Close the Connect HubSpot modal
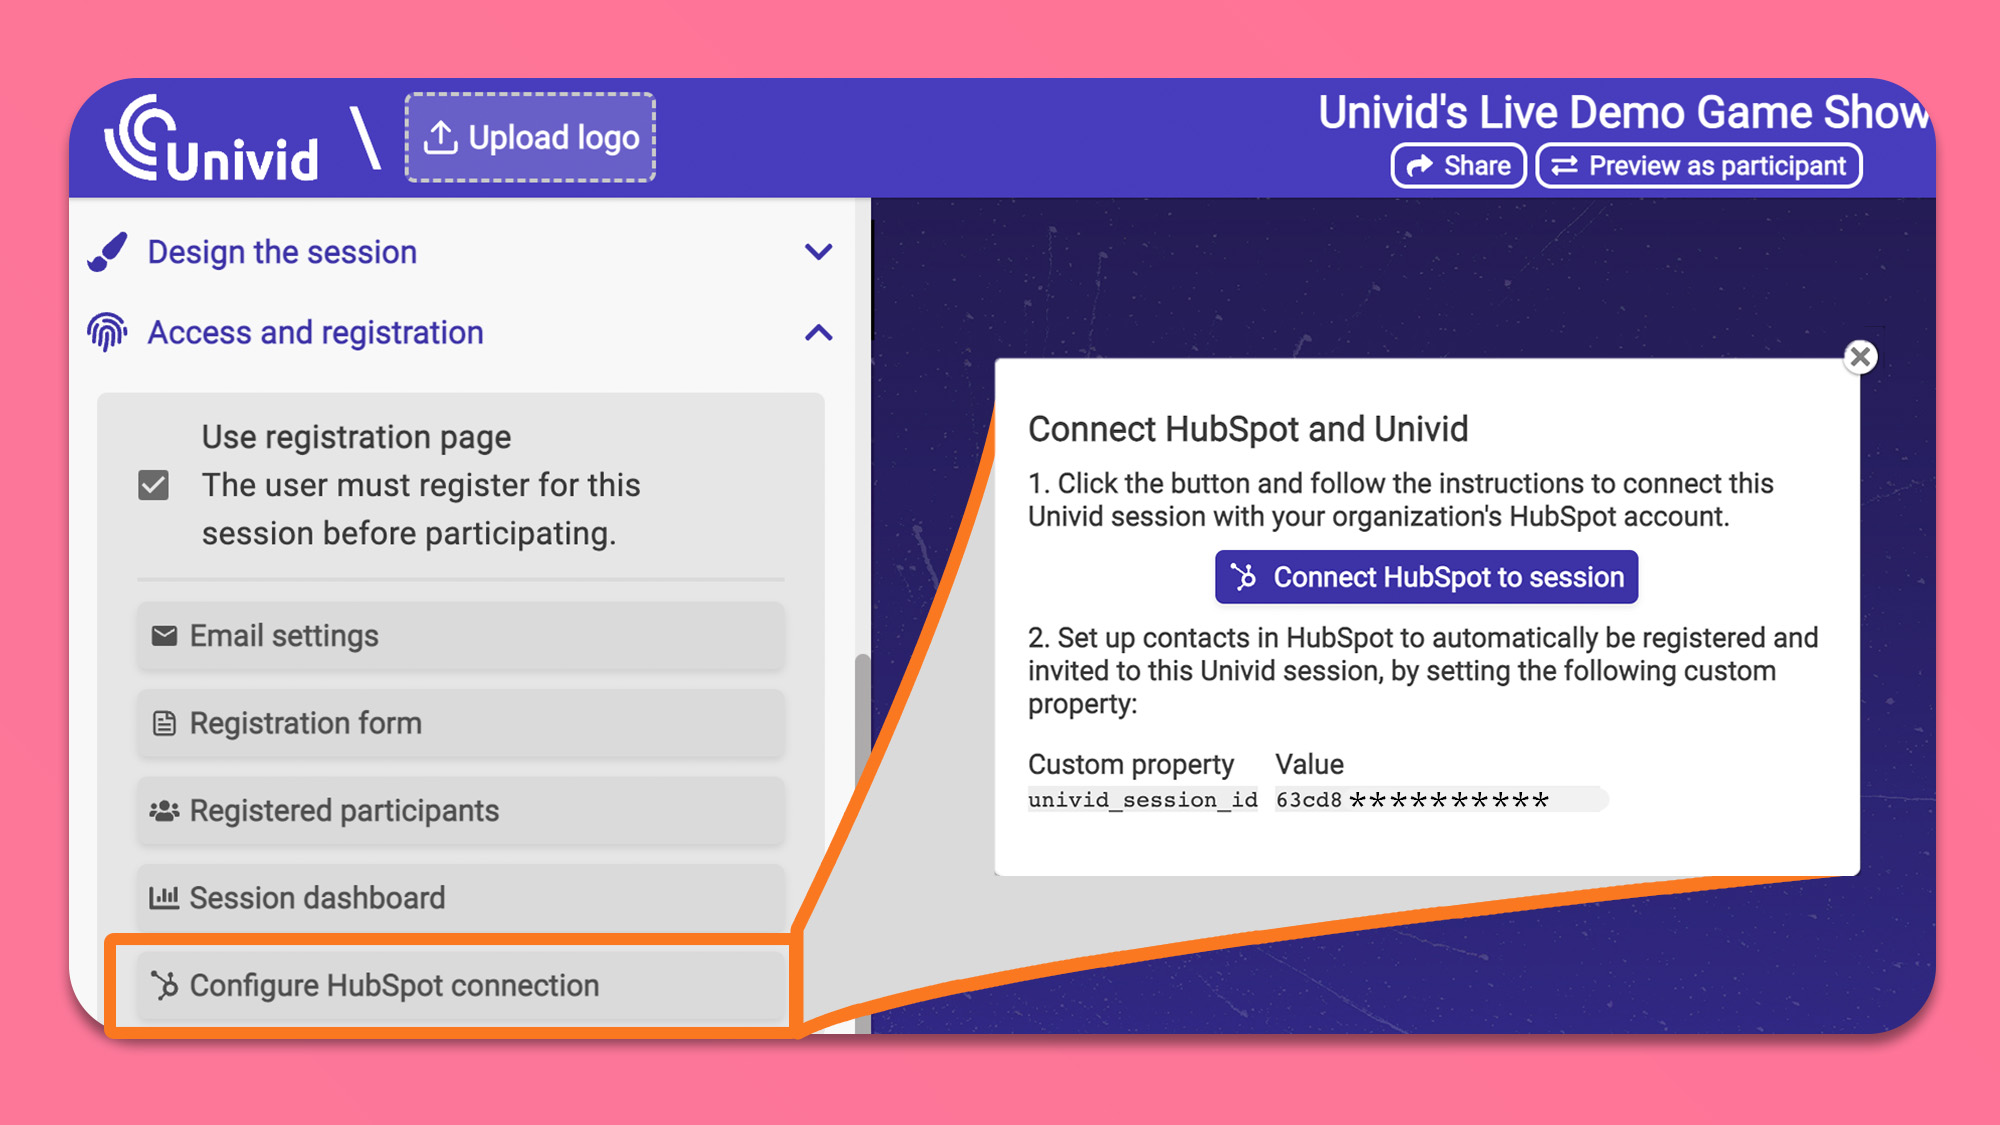 (1861, 357)
